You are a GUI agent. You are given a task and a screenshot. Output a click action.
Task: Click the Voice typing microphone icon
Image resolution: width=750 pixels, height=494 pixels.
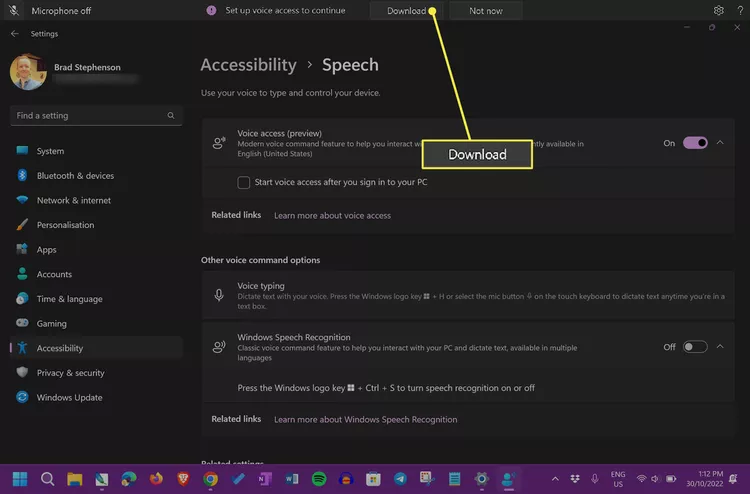[x=219, y=295]
